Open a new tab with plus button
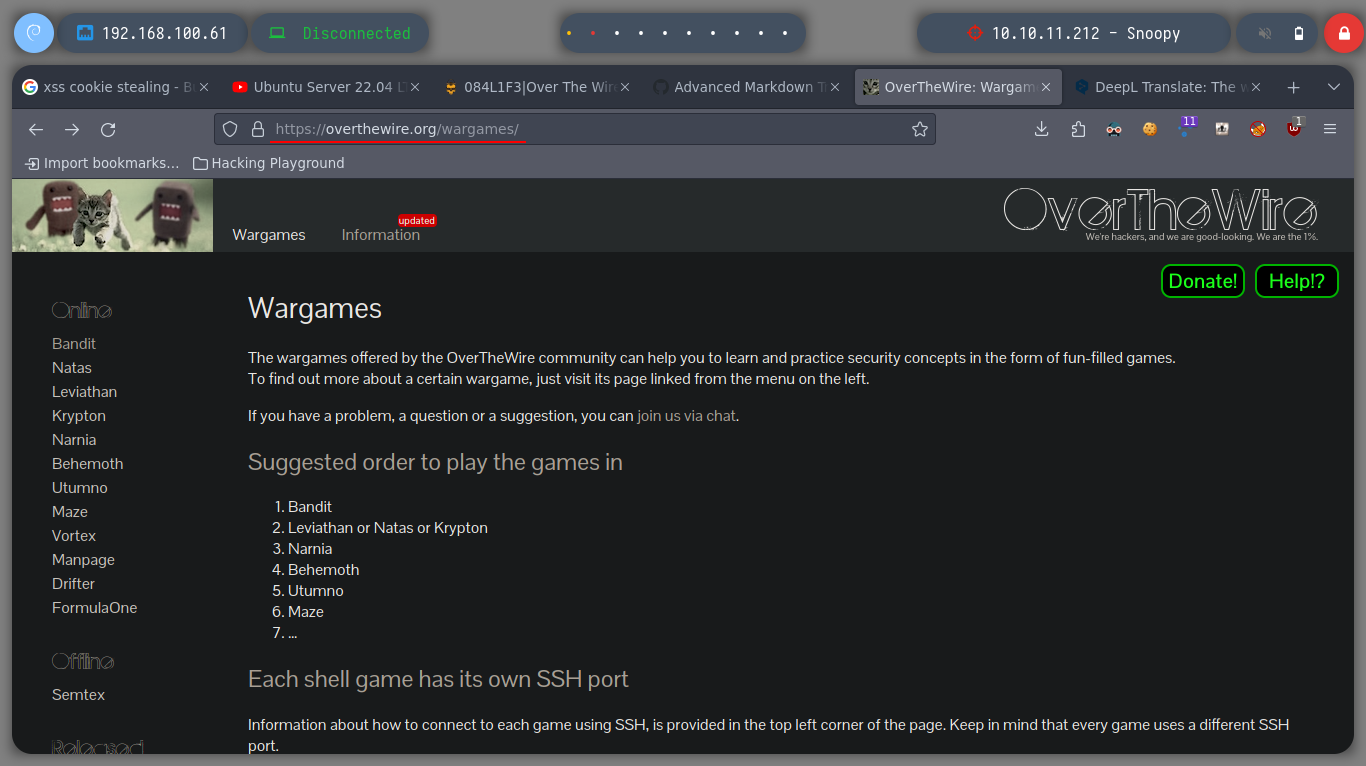 [1293, 87]
